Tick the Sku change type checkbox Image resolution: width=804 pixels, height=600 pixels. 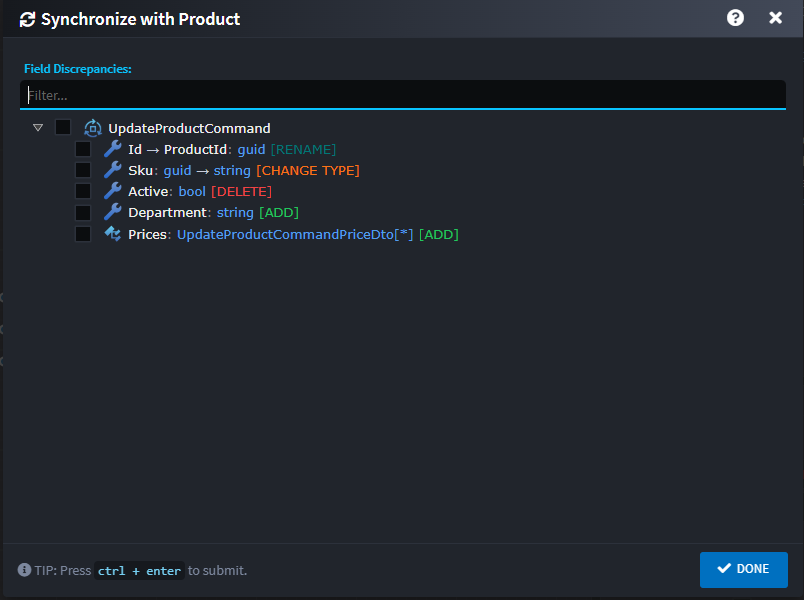pyautogui.click(x=83, y=170)
